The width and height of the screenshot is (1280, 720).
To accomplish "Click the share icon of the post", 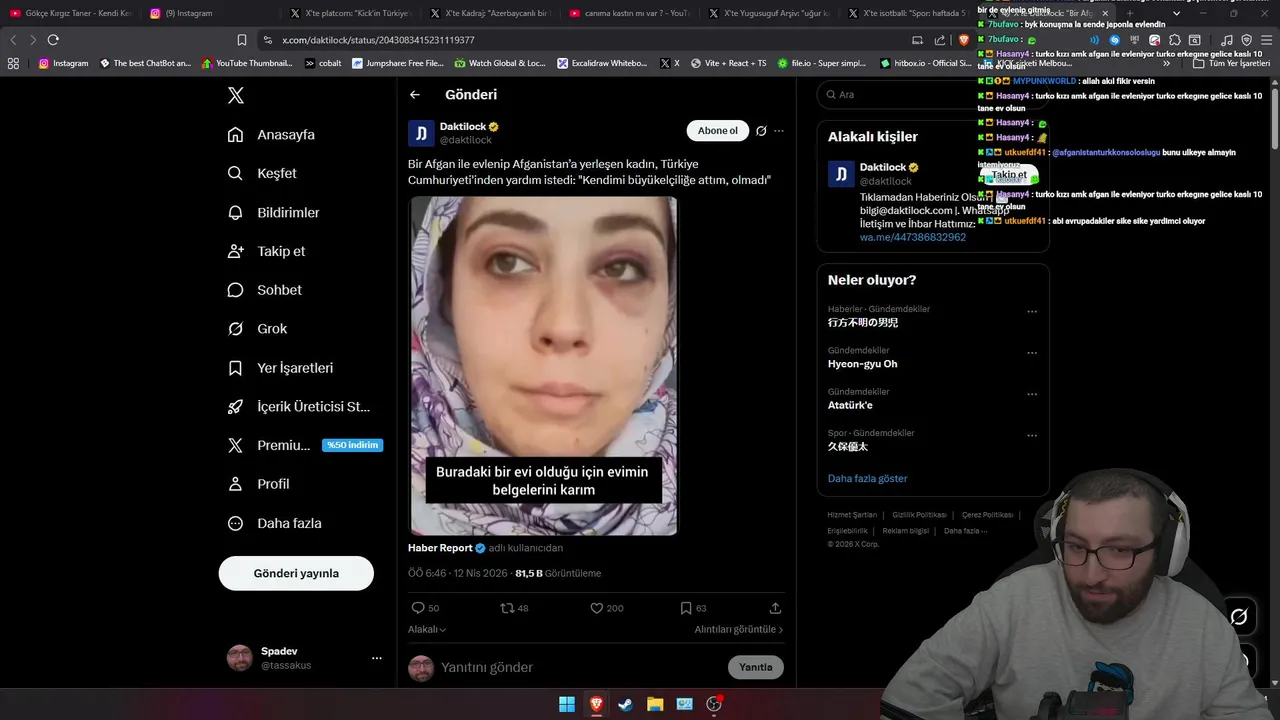I will click(775, 608).
